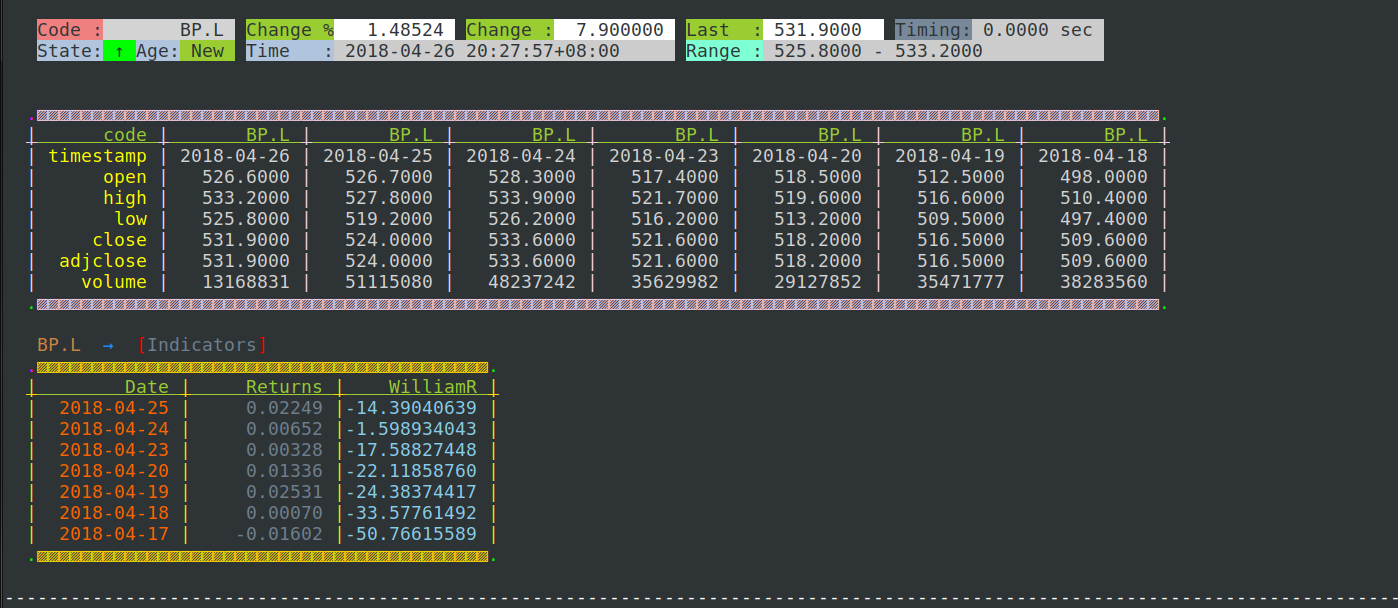The width and height of the screenshot is (1398, 608).
Task: Select volume value 48237242
Action: coord(532,282)
